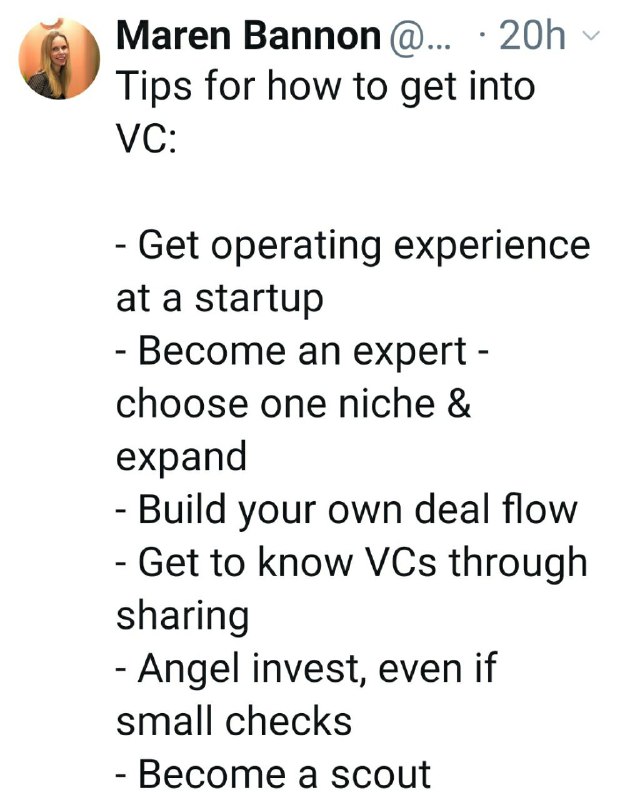Viewport: 620px width, 800px height.
Task: Select the 'Angel invest, even if' line
Action: [x=306, y=669]
